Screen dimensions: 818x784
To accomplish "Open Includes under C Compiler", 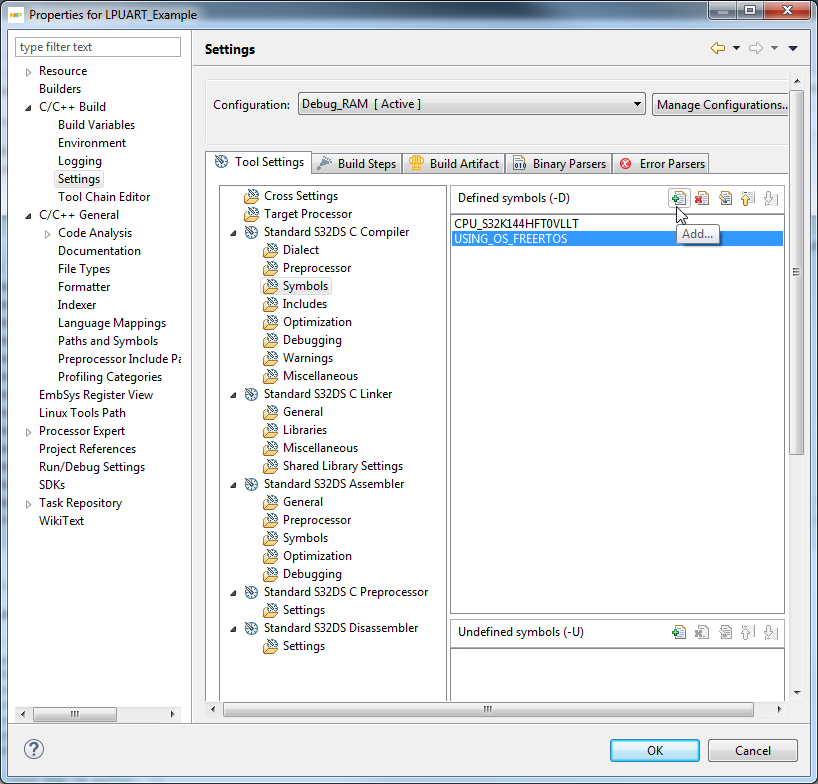I will (305, 304).
